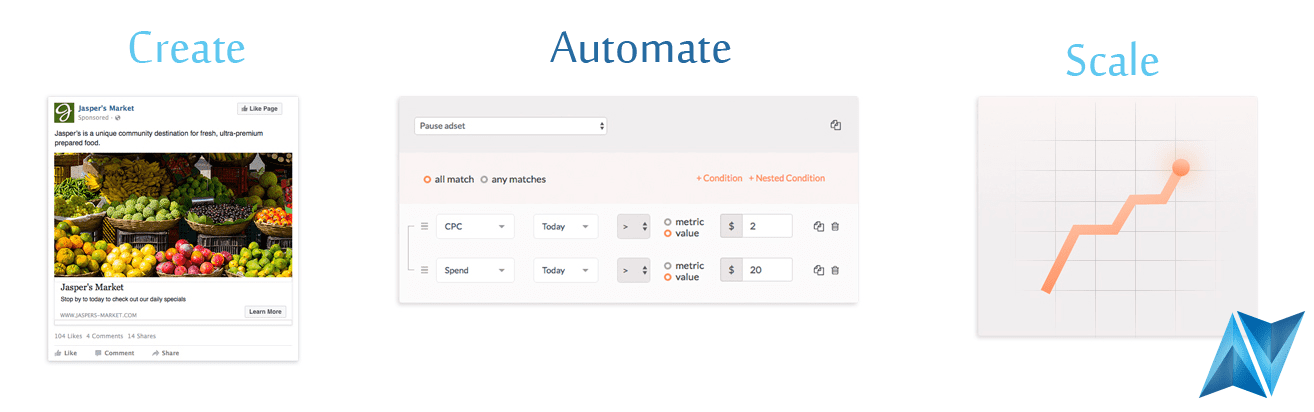Click the drag handle on Spend row
This screenshot has width=1314, height=412.
point(424,270)
